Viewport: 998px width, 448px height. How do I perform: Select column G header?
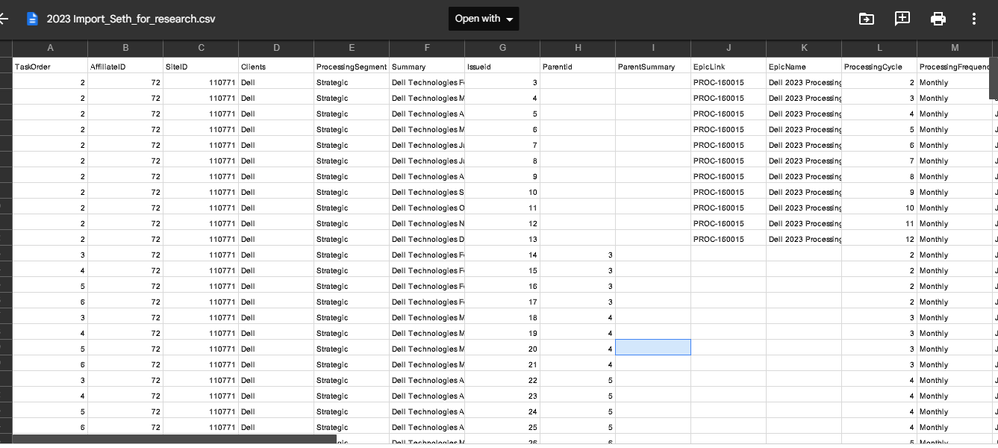pos(502,48)
